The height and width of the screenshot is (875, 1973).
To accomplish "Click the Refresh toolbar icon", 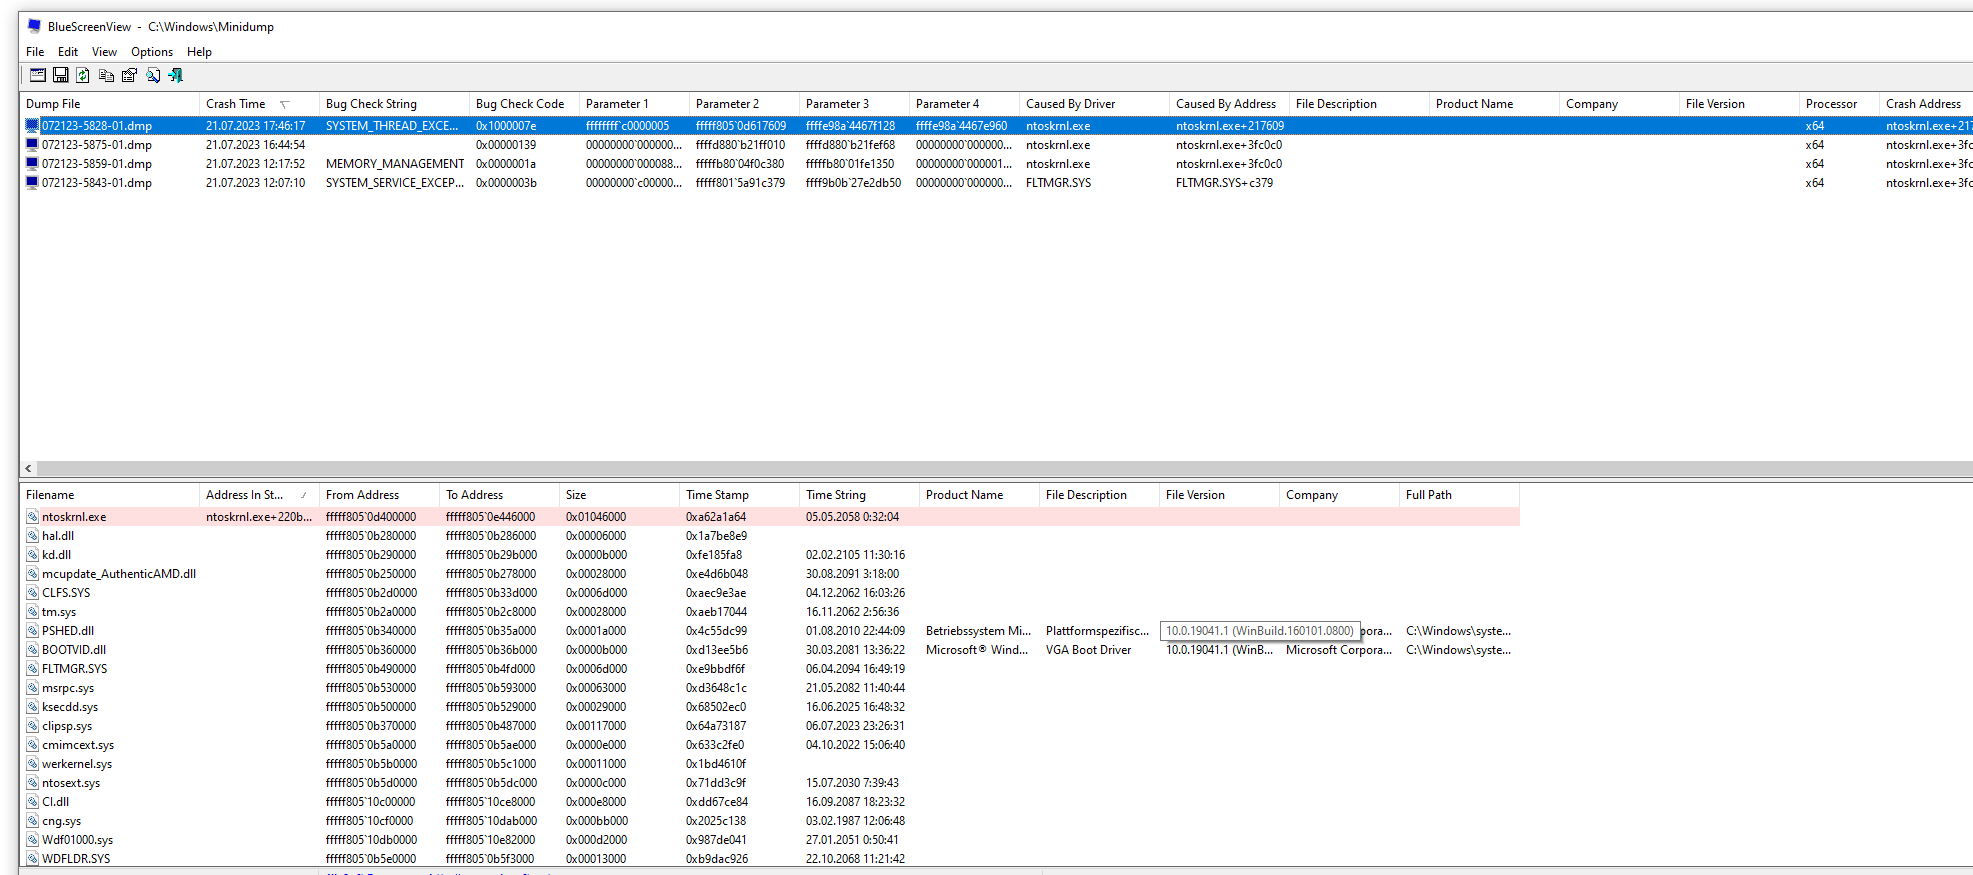I will click(83, 75).
